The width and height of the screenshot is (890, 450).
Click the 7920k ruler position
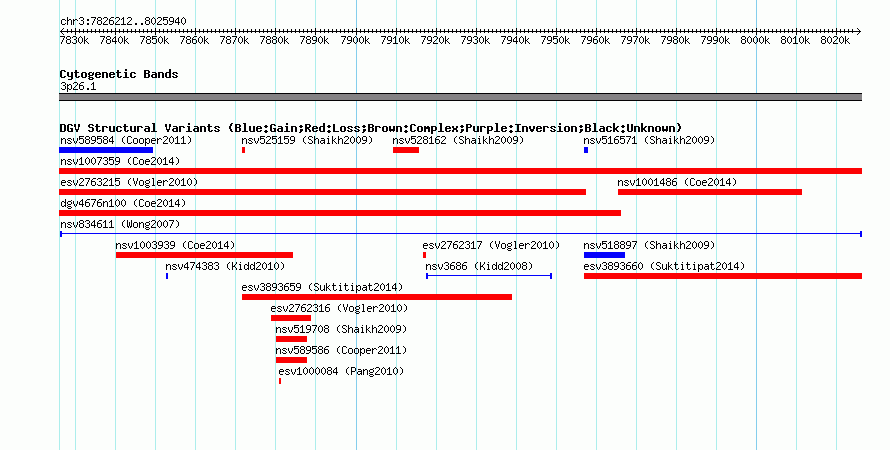[x=435, y=40]
